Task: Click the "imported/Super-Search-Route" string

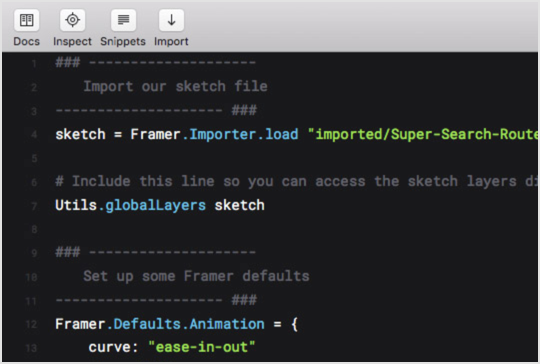Action: point(423,134)
